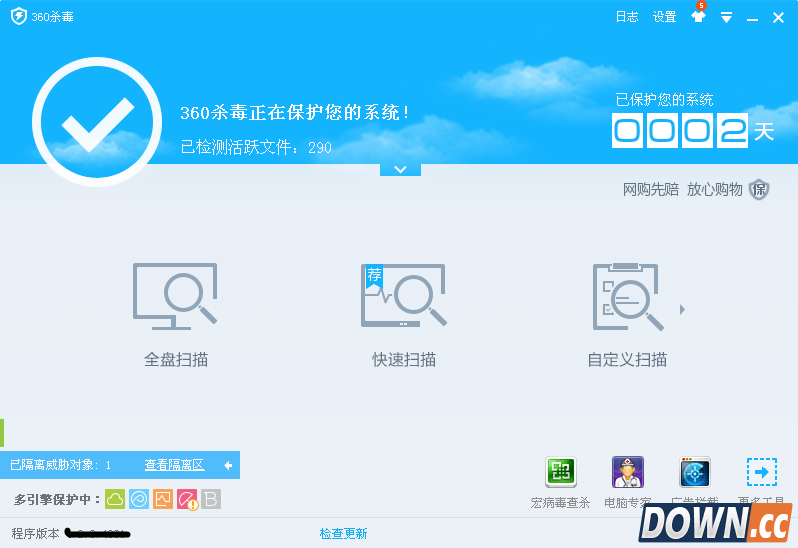
Task: Click the 多引擎保护中 label
Action: pos(56,500)
